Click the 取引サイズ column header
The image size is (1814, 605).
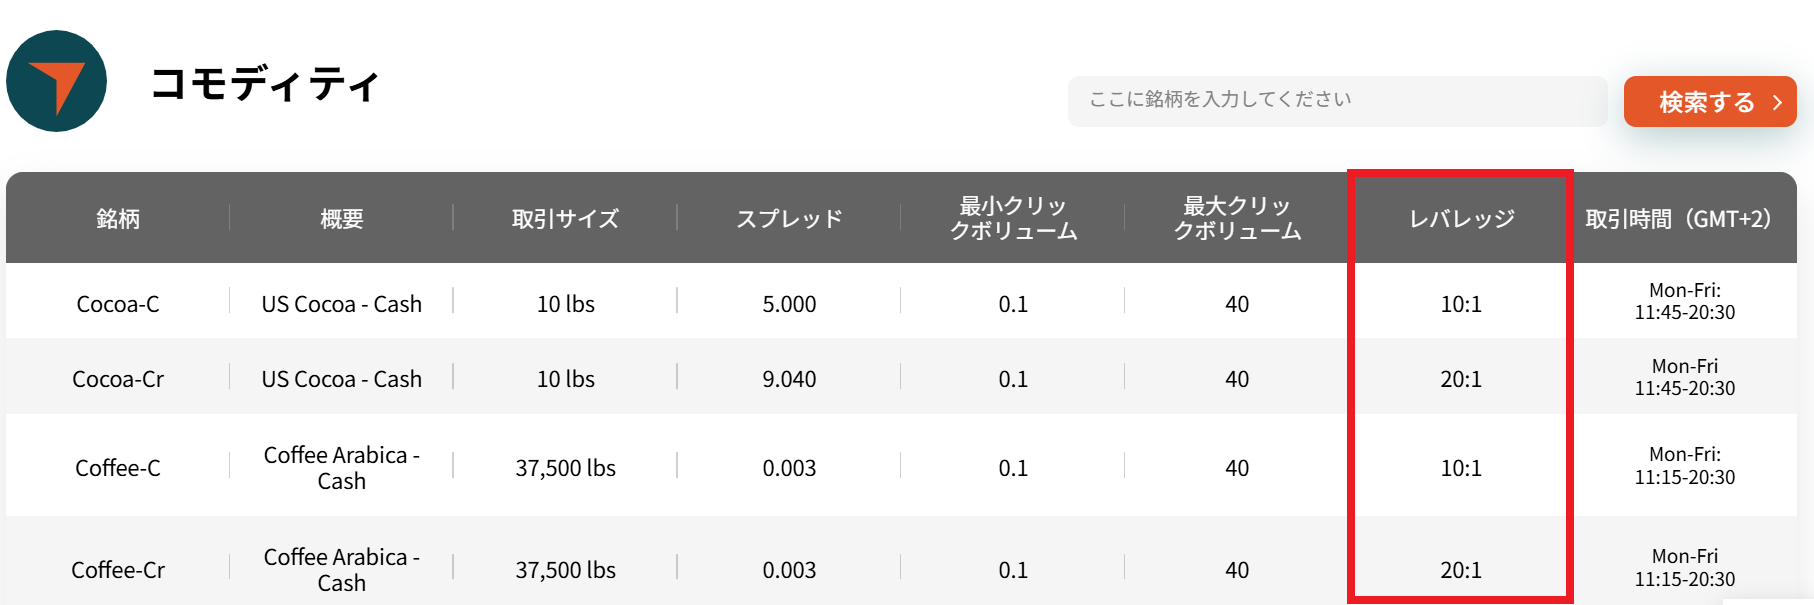[x=566, y=218]
